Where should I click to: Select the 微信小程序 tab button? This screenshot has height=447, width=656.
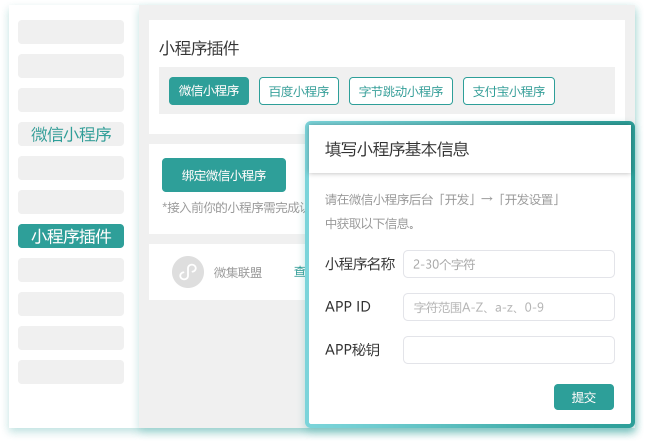[209, 91]
